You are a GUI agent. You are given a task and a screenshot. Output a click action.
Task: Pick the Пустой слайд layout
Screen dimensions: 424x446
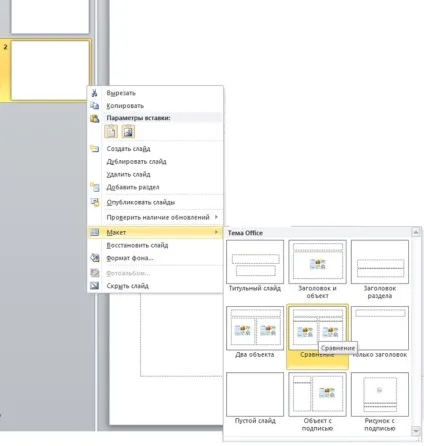(x=255, y=394)
